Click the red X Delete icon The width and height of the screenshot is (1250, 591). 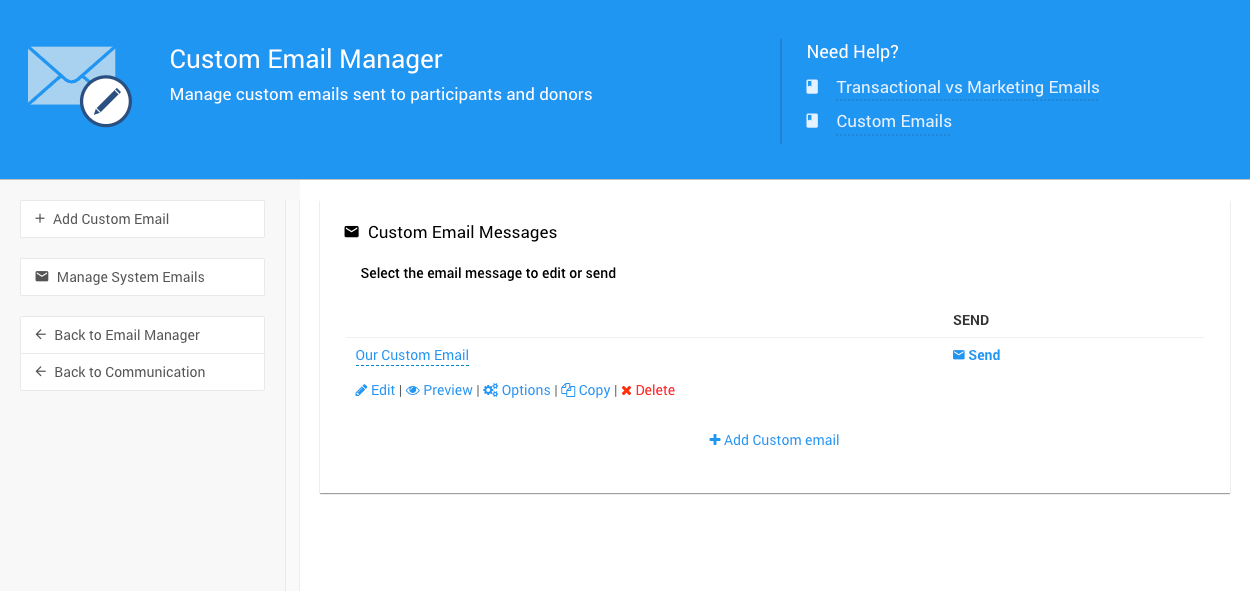point(626,390)
